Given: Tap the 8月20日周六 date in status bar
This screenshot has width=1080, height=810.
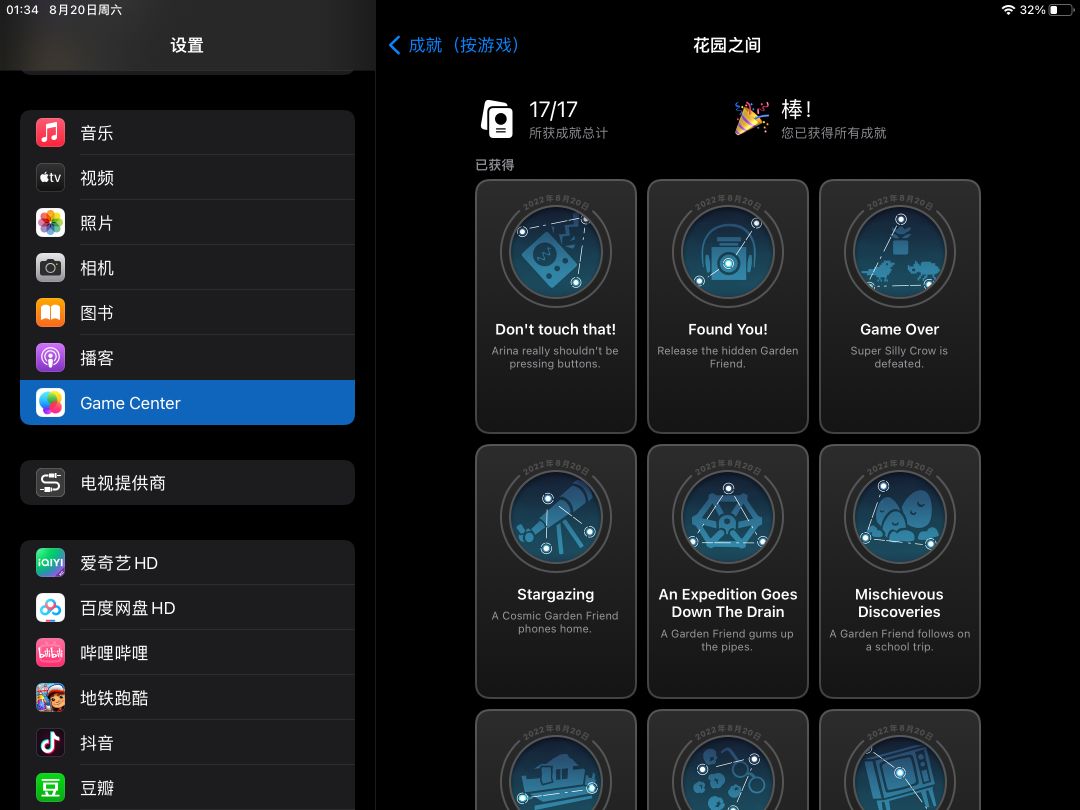Looking at the screenshot, I should point(85,10).
